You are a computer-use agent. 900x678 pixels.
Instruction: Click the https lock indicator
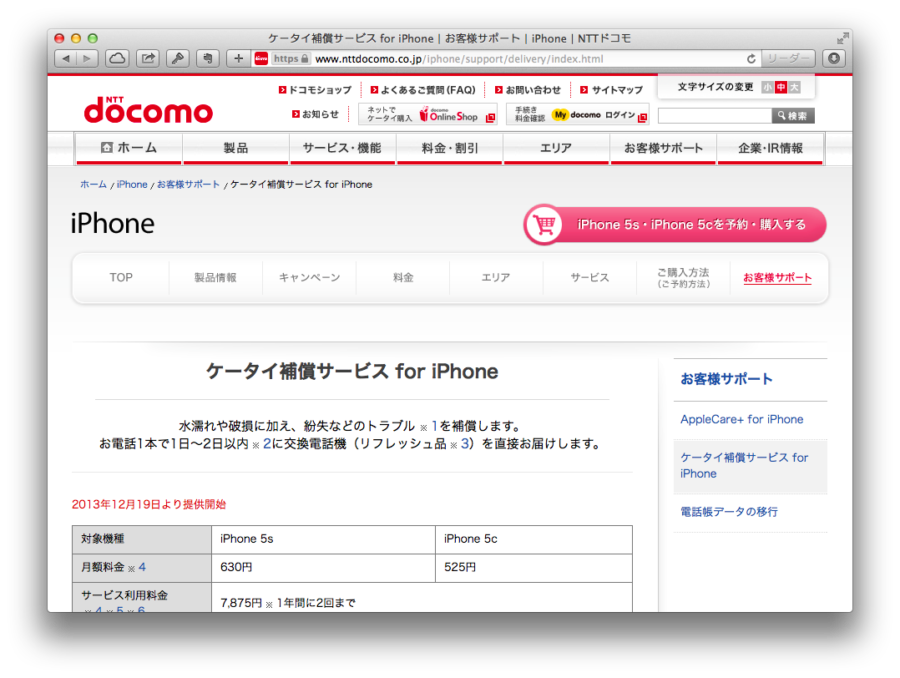[x=291, y=59]
